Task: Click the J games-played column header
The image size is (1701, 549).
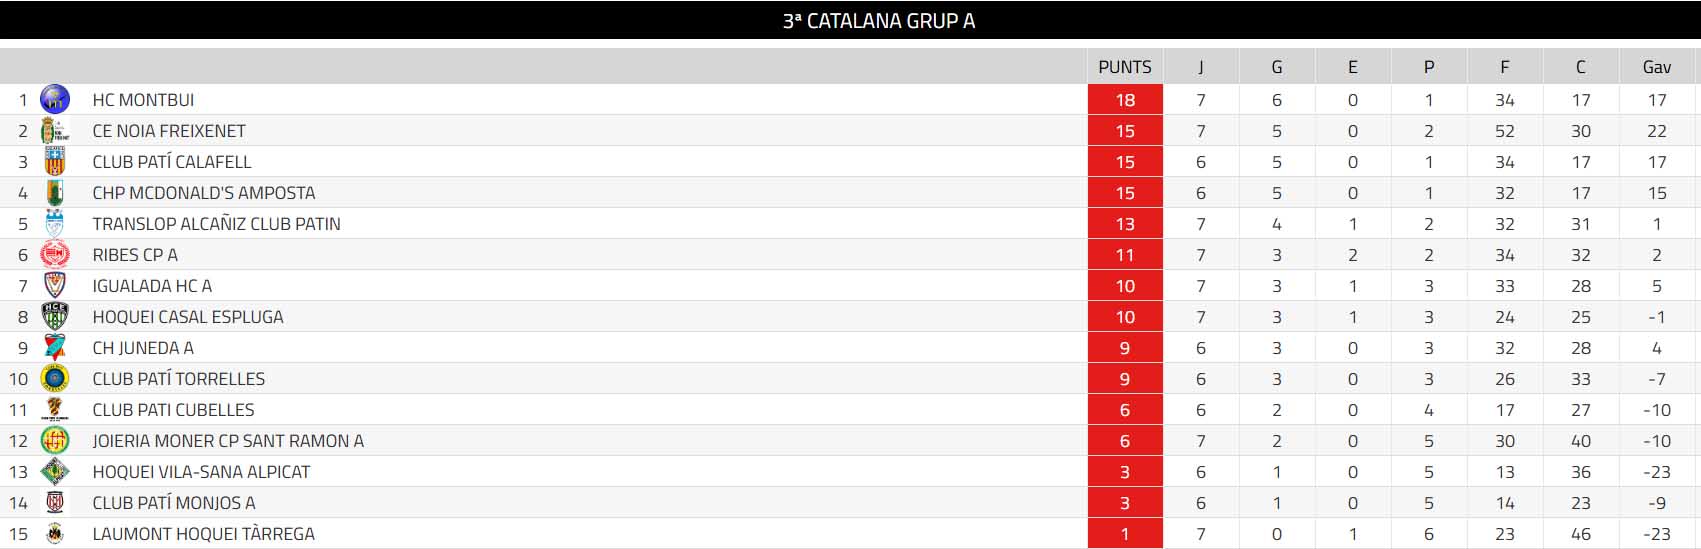Action: coord(1200,67)
